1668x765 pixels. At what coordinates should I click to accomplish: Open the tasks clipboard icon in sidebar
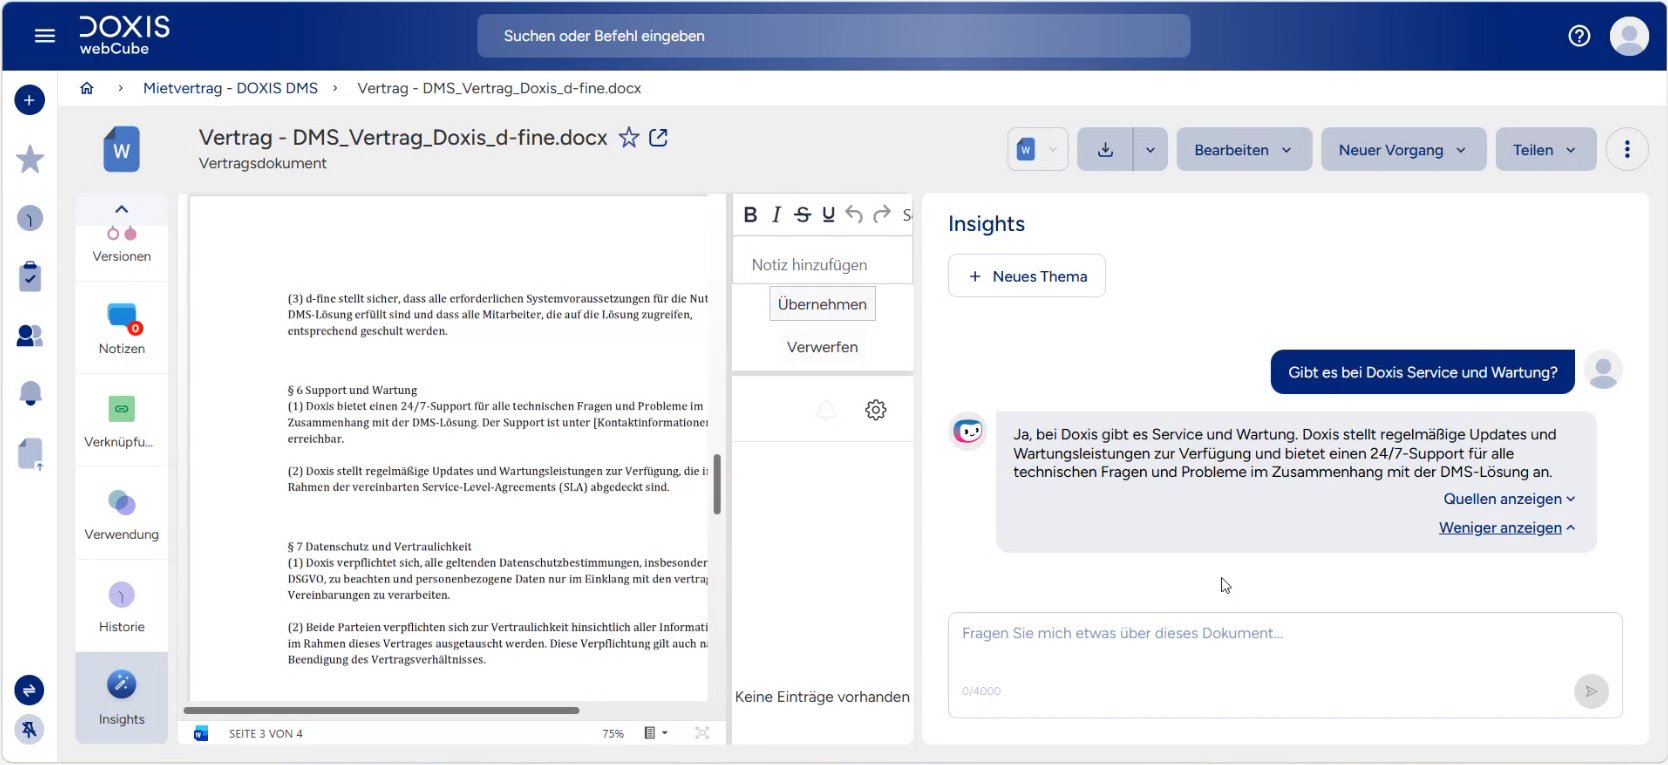(30, 276)
